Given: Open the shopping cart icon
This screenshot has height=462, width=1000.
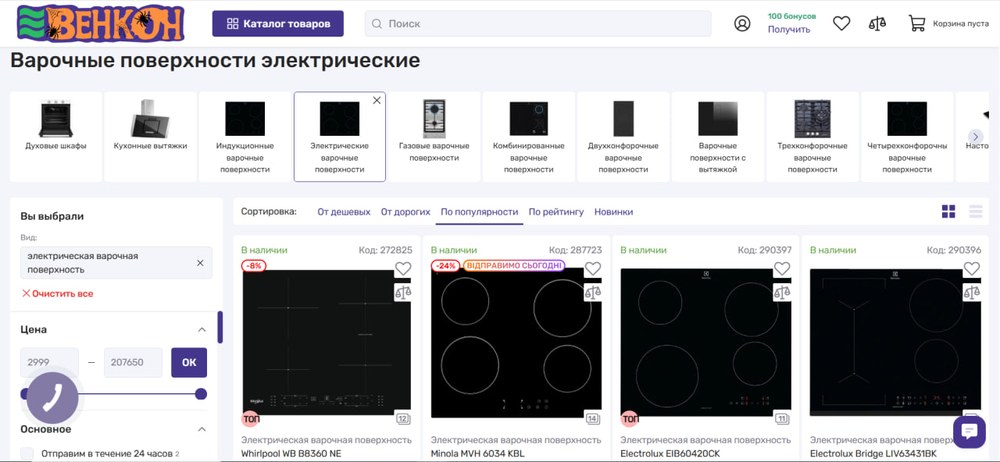Looking at the screenshot, I should tap(916, 23).
